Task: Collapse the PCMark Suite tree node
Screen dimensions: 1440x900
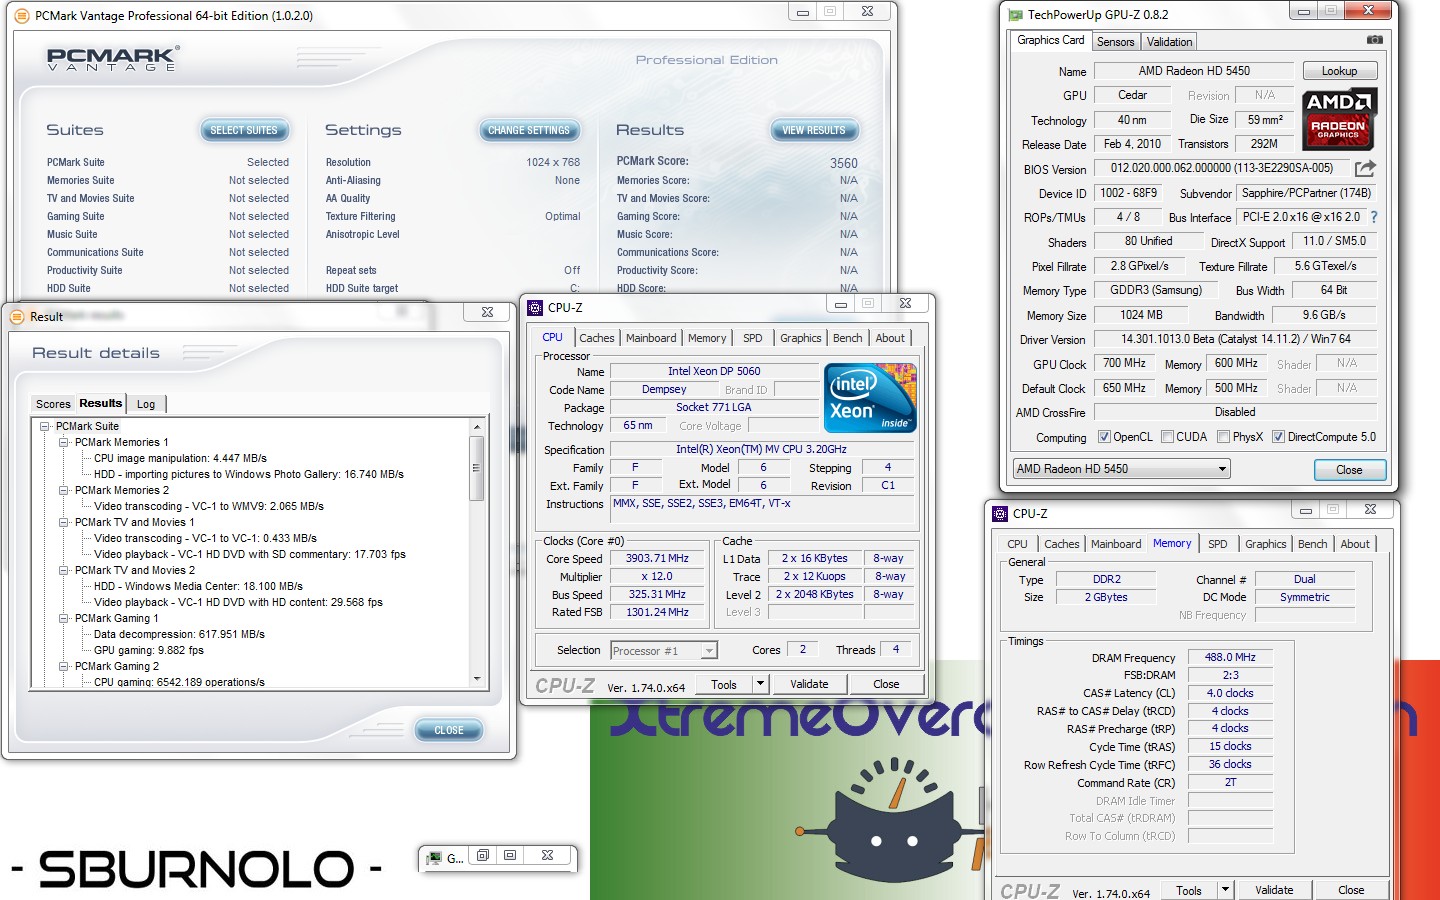Action: (45, 426)
